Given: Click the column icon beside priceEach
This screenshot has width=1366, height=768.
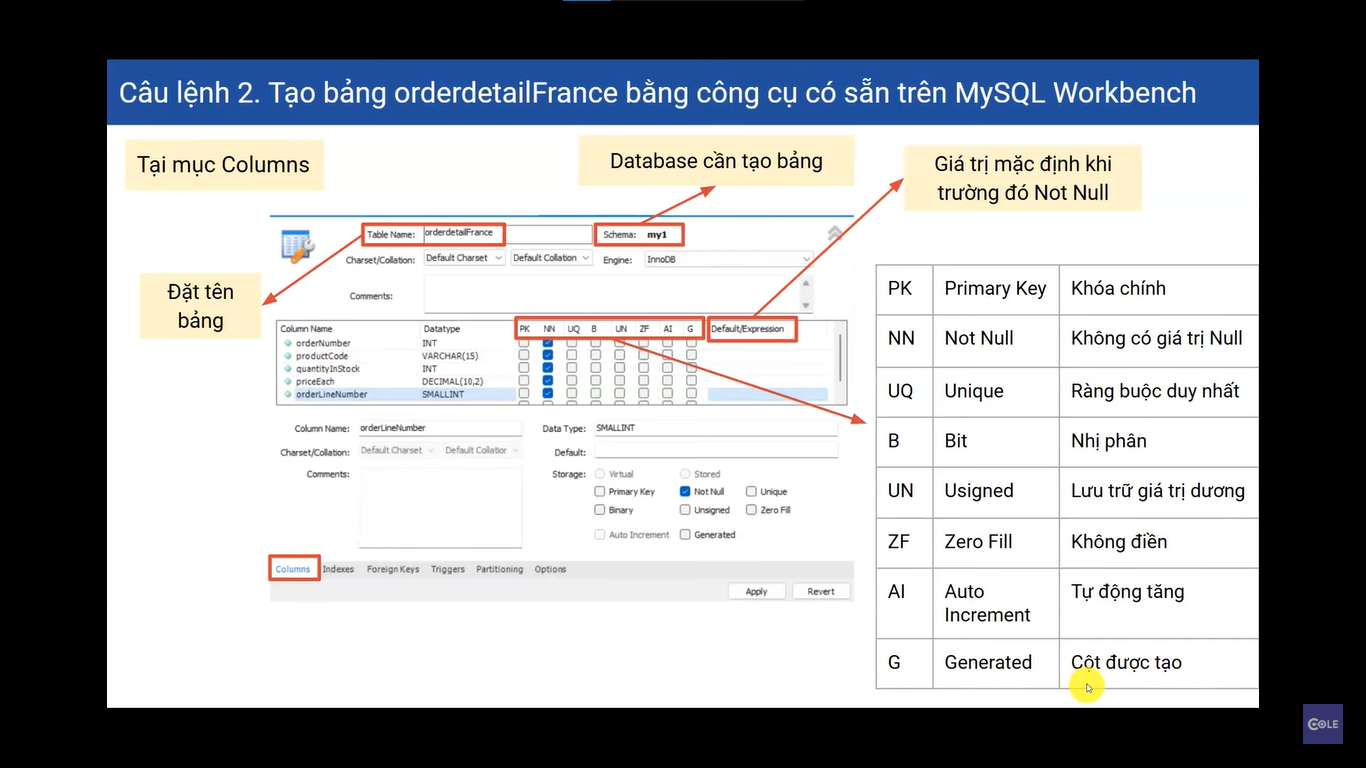Looking at the screenshot, I should click(288, 381).
